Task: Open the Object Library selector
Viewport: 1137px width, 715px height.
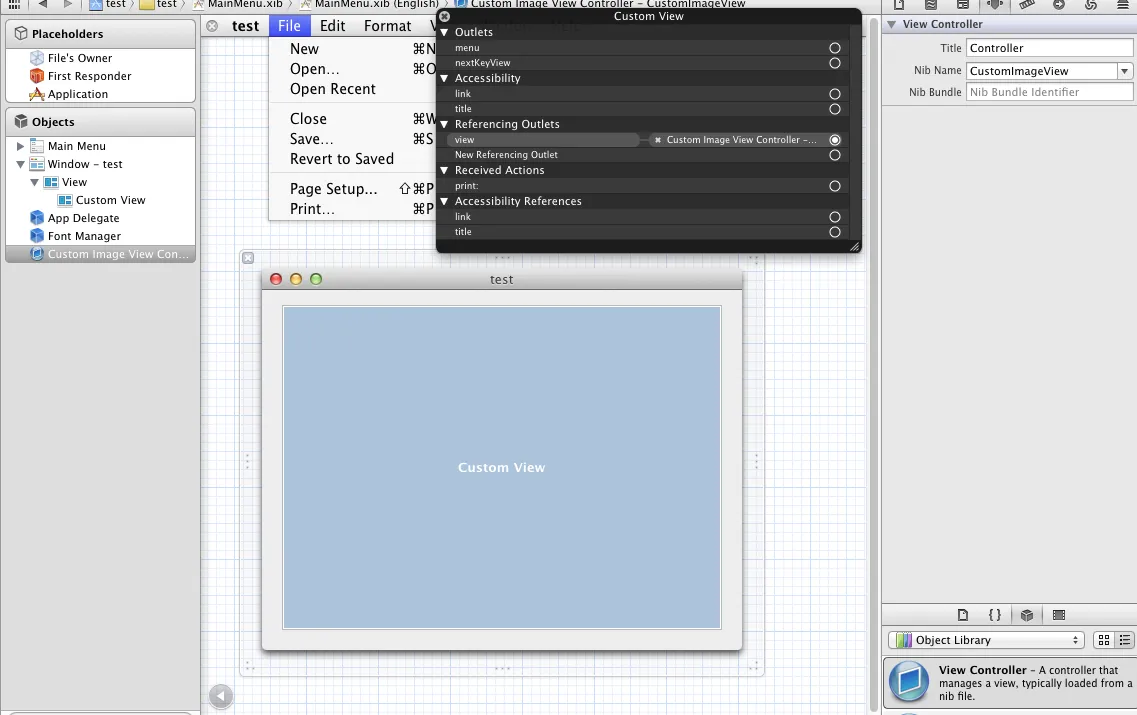Action: point(985,640)
